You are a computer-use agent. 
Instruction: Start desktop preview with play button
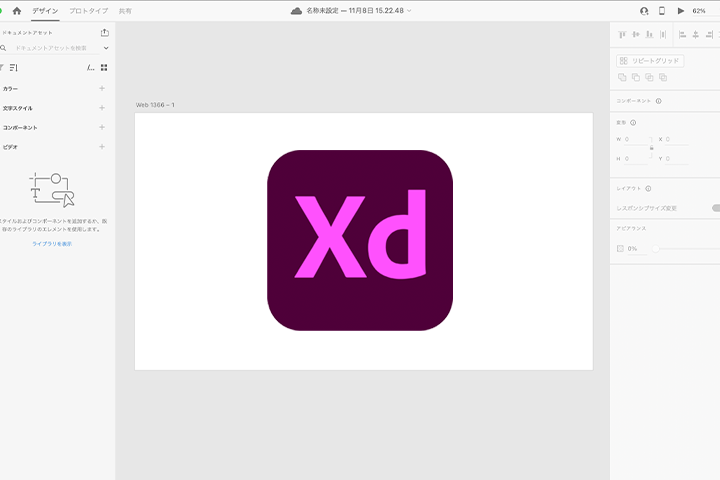click(681, 11)
